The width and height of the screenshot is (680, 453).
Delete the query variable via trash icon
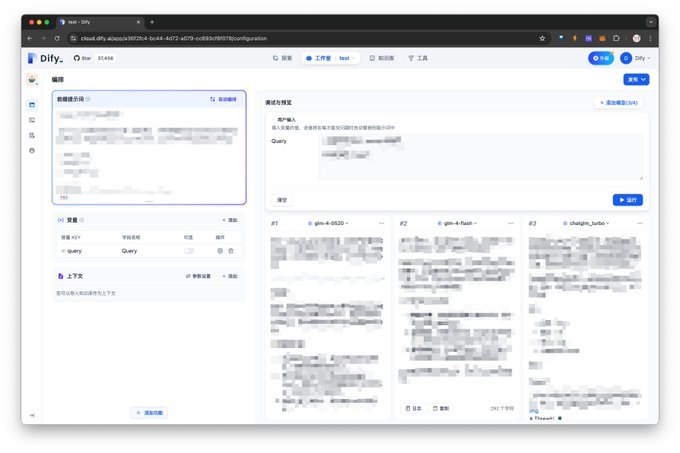[x=231, y=251]
